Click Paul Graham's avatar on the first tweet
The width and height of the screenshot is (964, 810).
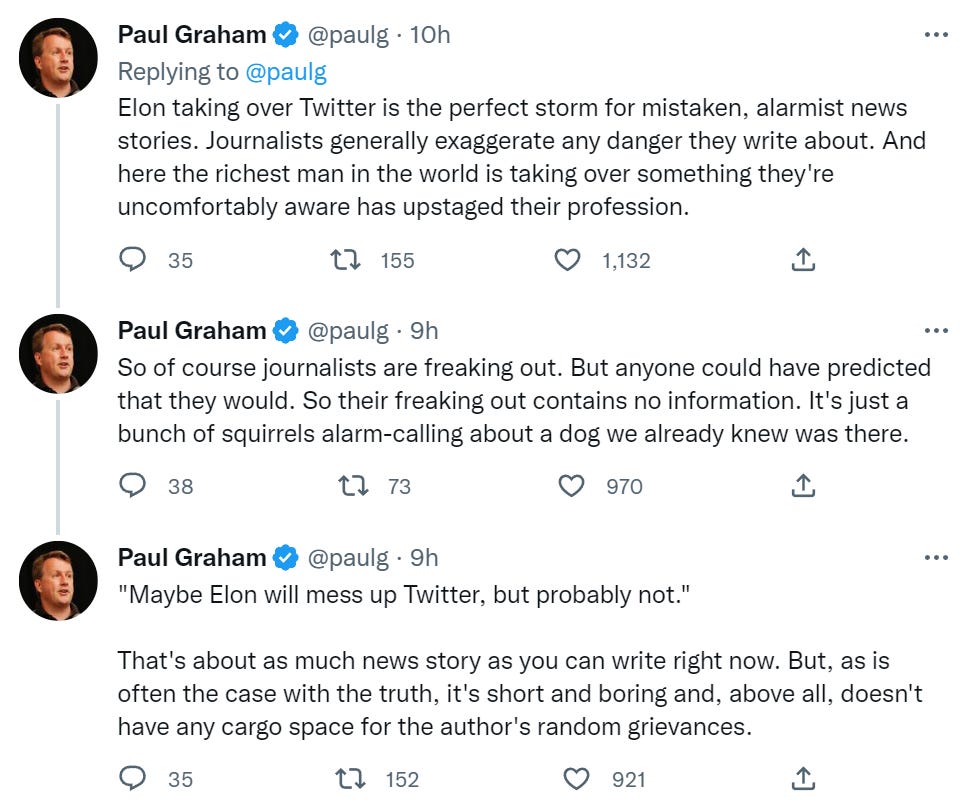point(59,57)
